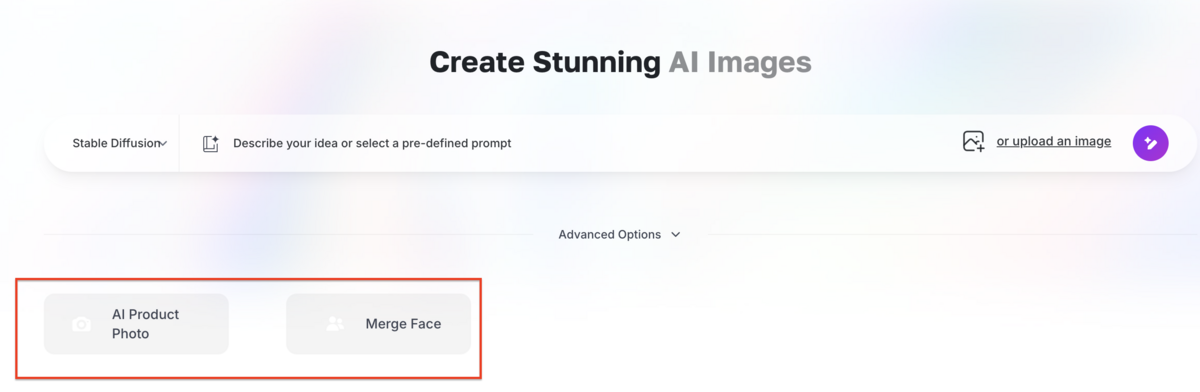Click the people icon in Merge Face

click(335, 324)
